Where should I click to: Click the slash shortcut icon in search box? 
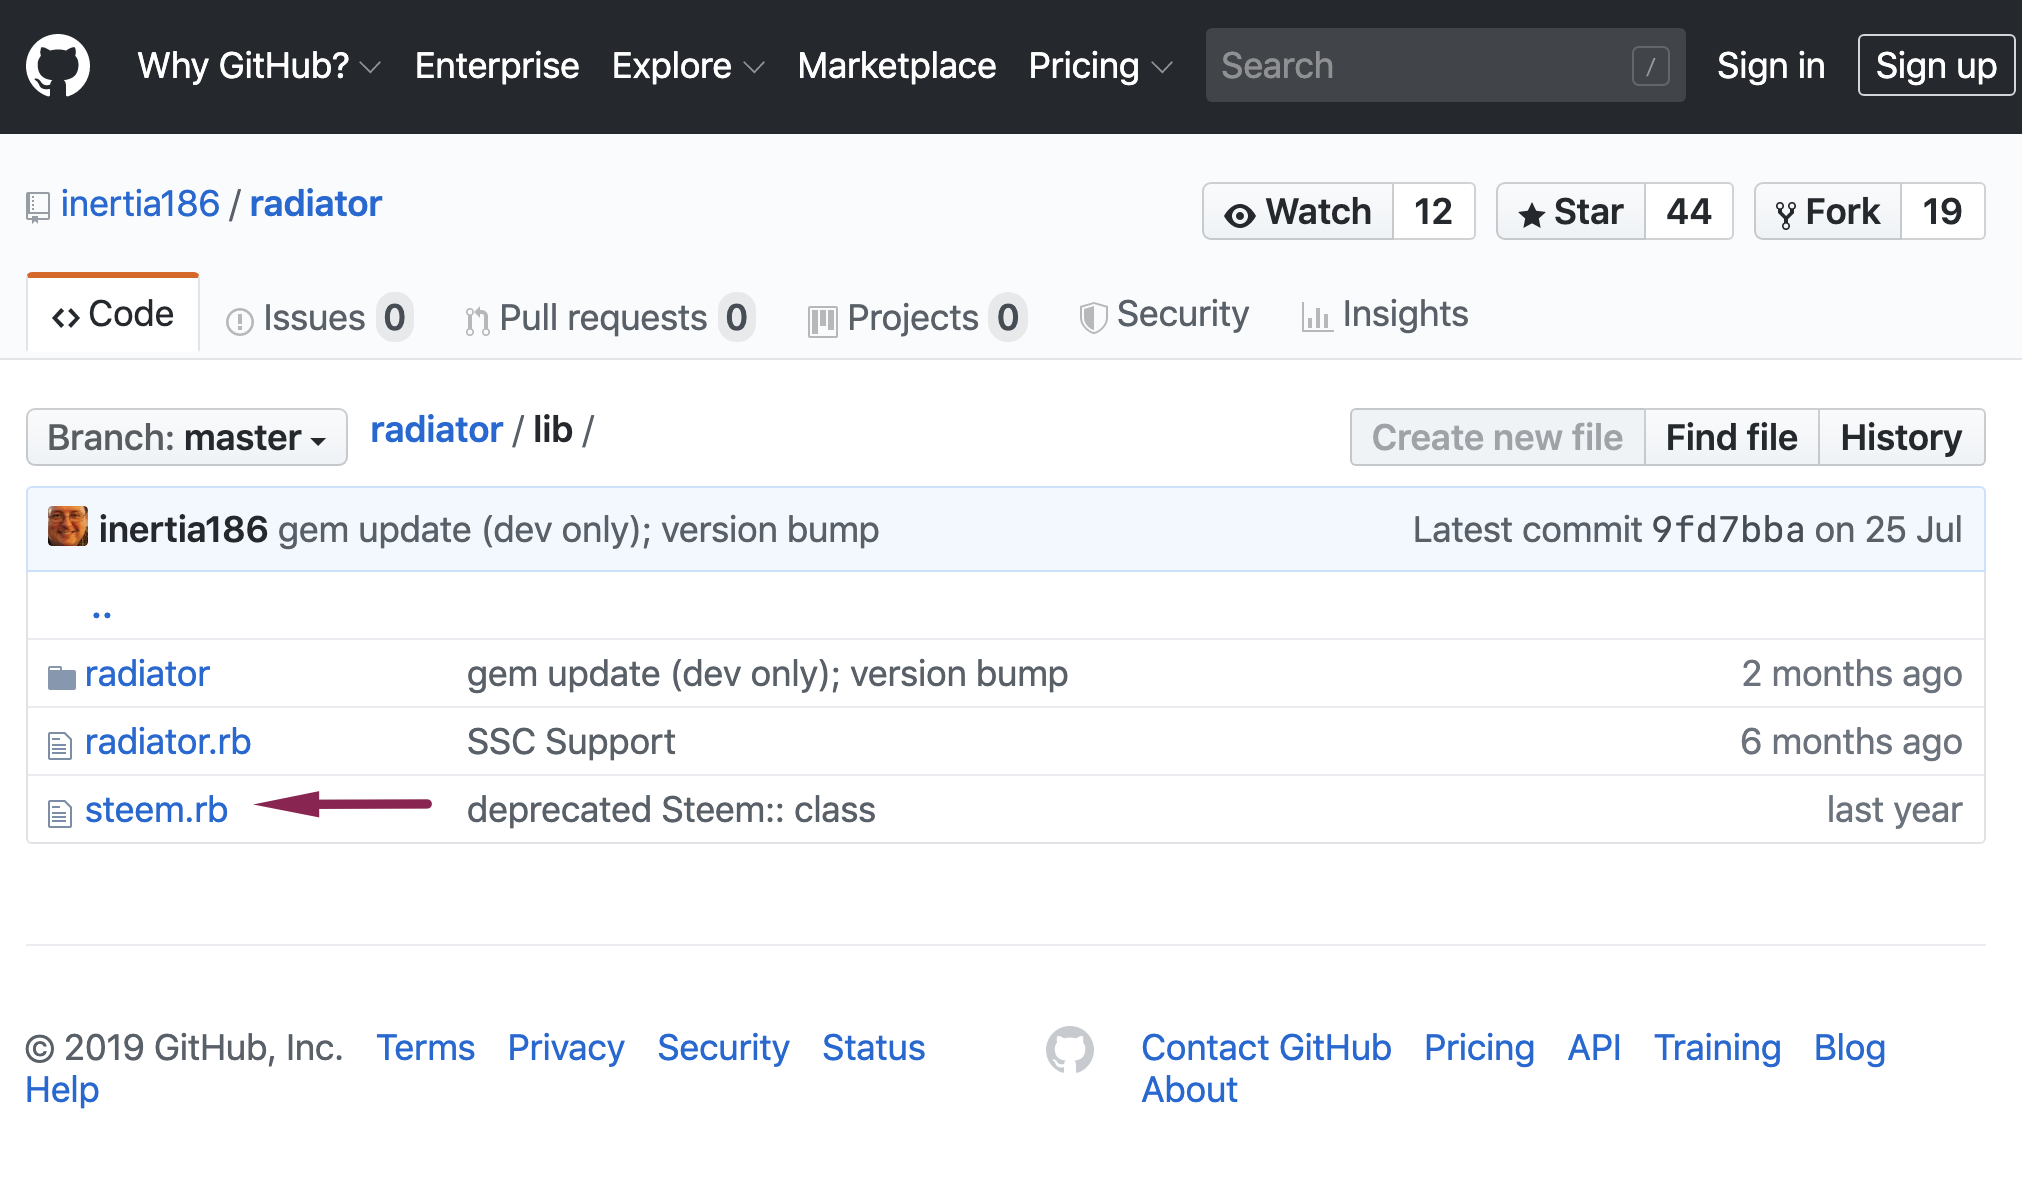pos(1650,66)
